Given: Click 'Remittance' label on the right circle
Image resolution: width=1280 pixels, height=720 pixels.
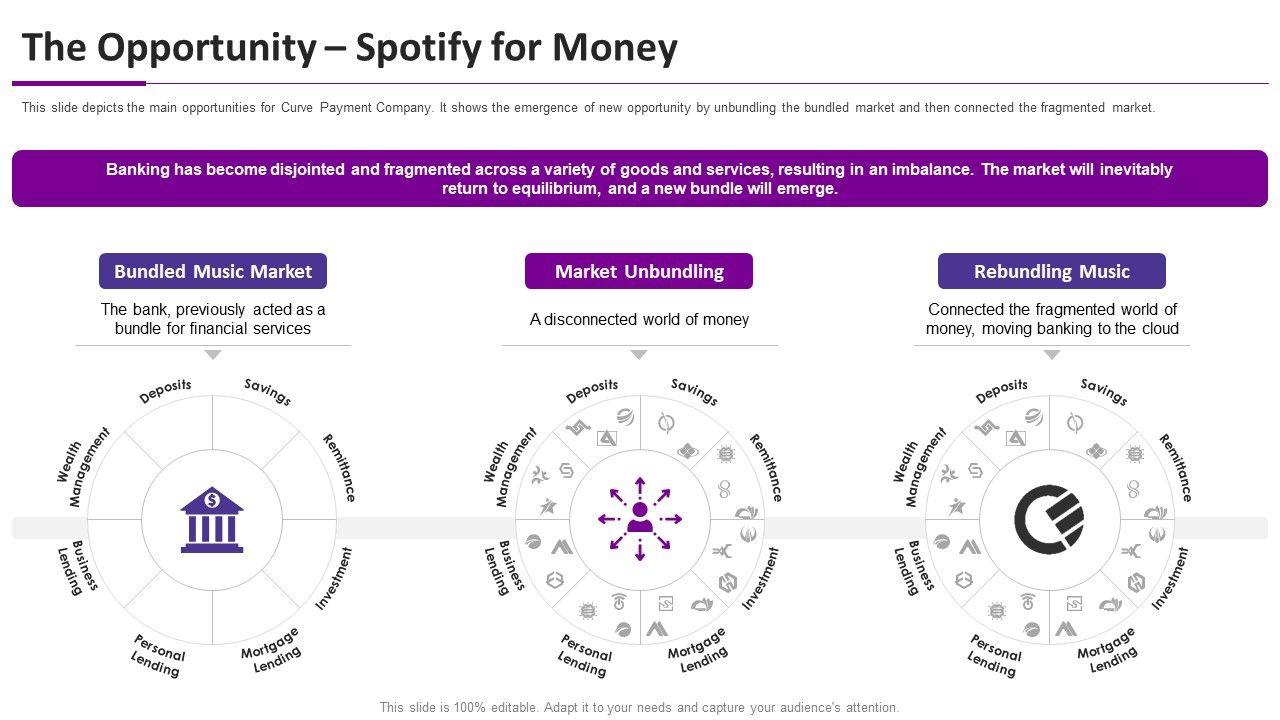Looking at the screenshot, I should (1176, 467).
